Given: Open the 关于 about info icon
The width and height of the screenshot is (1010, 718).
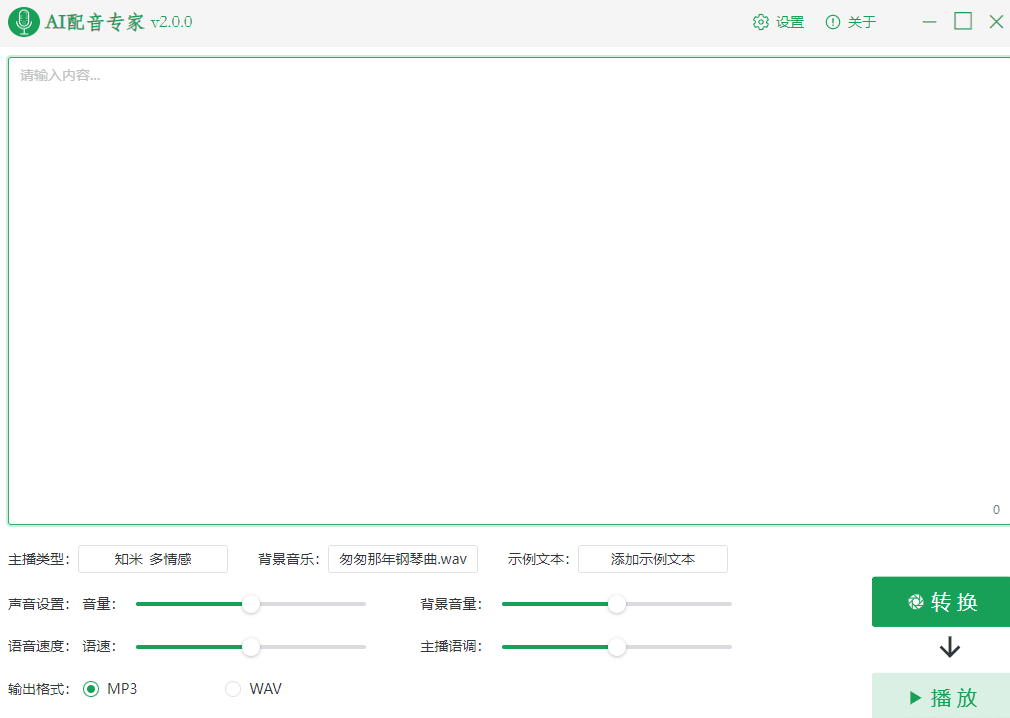Looking at the screenshot, I should [x=833, y=22].
